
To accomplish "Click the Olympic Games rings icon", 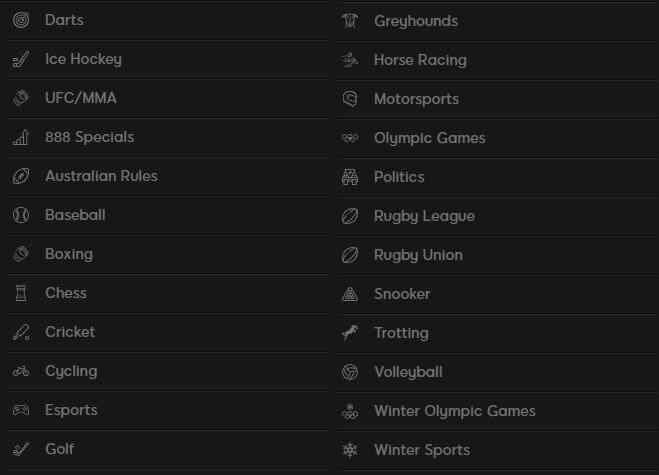I will (350, 138).
